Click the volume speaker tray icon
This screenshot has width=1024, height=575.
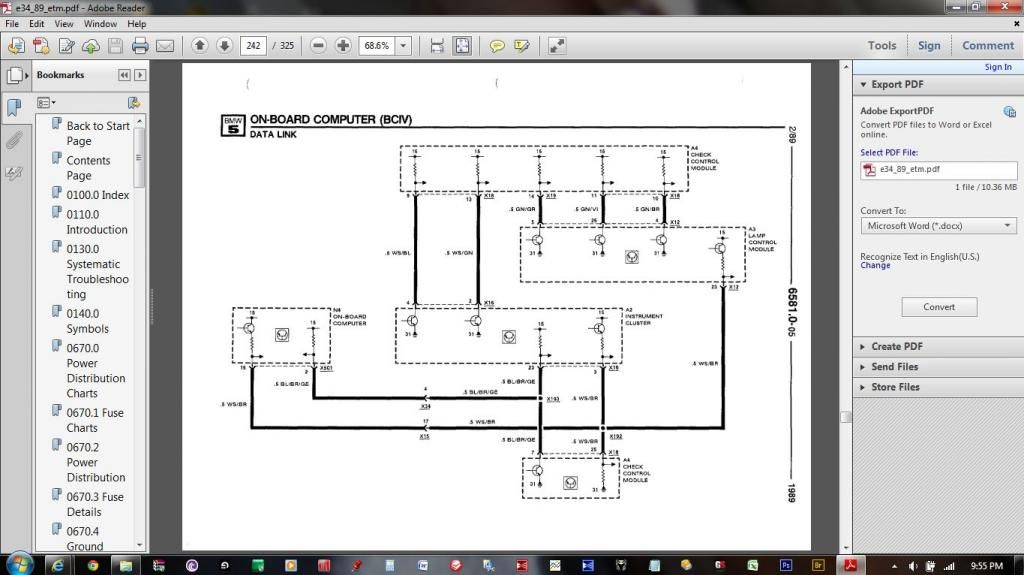coord(913,566)
